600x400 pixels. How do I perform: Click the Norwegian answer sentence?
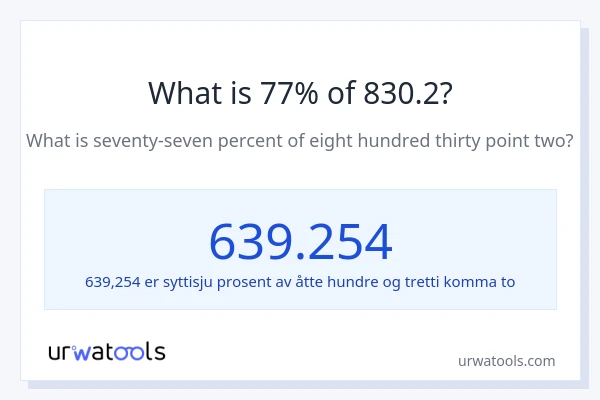tap(300, 282)
